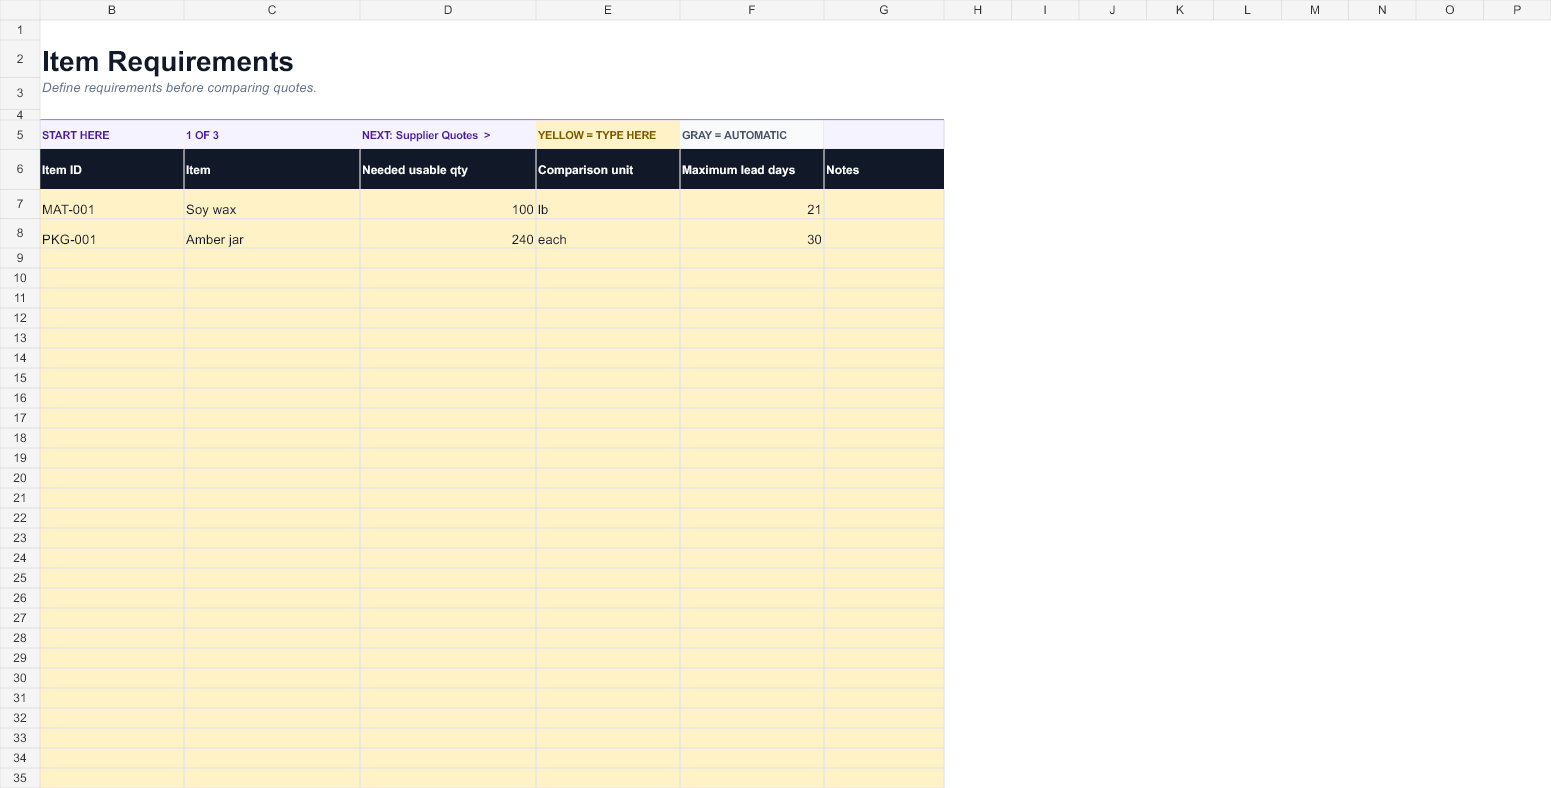Select row 20 header
The height and width of the screenshot is (788, 1551).
20,478
